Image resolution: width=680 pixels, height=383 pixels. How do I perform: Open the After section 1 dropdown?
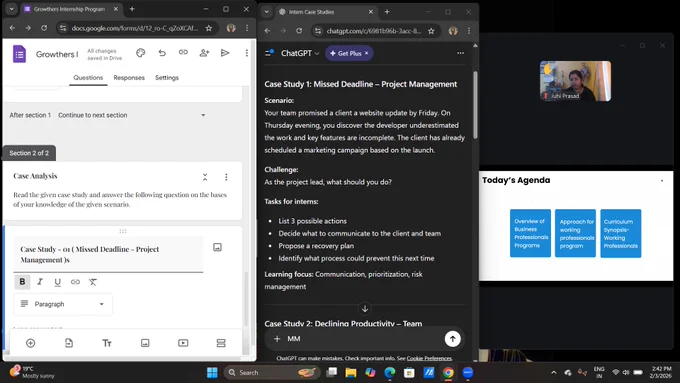tap(132, 115)
